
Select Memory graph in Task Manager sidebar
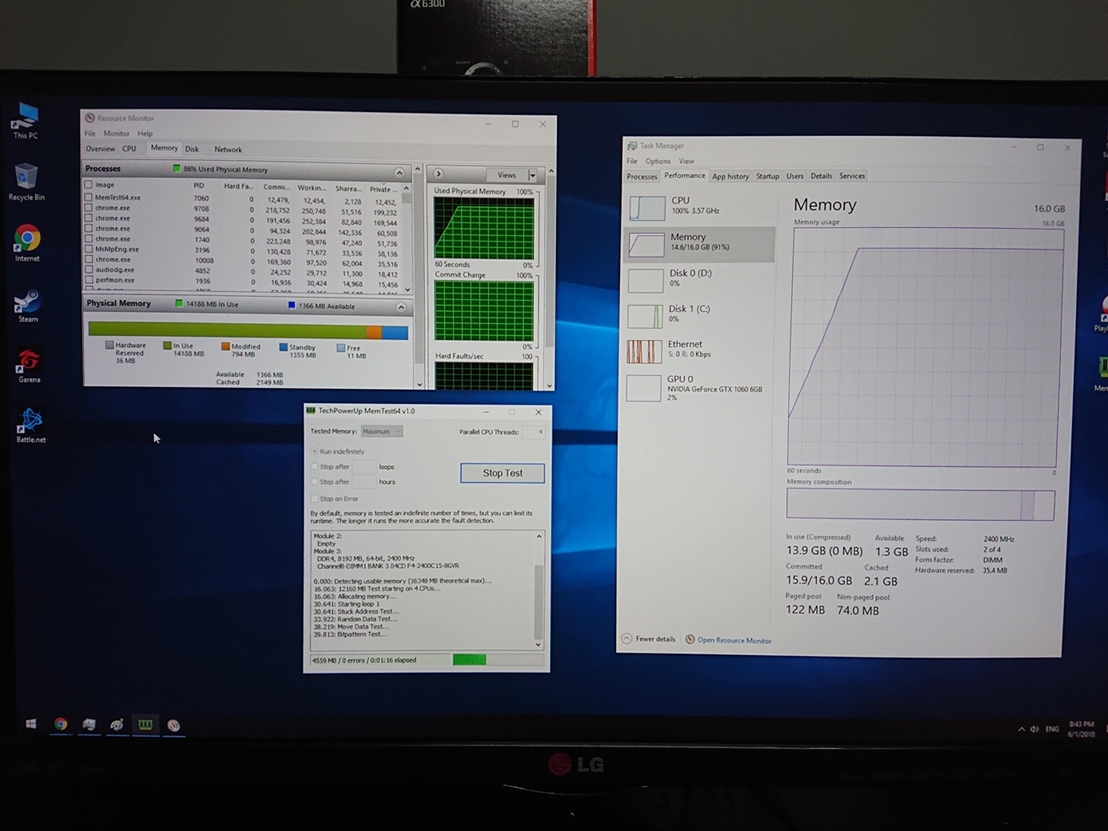click(647, 244)
